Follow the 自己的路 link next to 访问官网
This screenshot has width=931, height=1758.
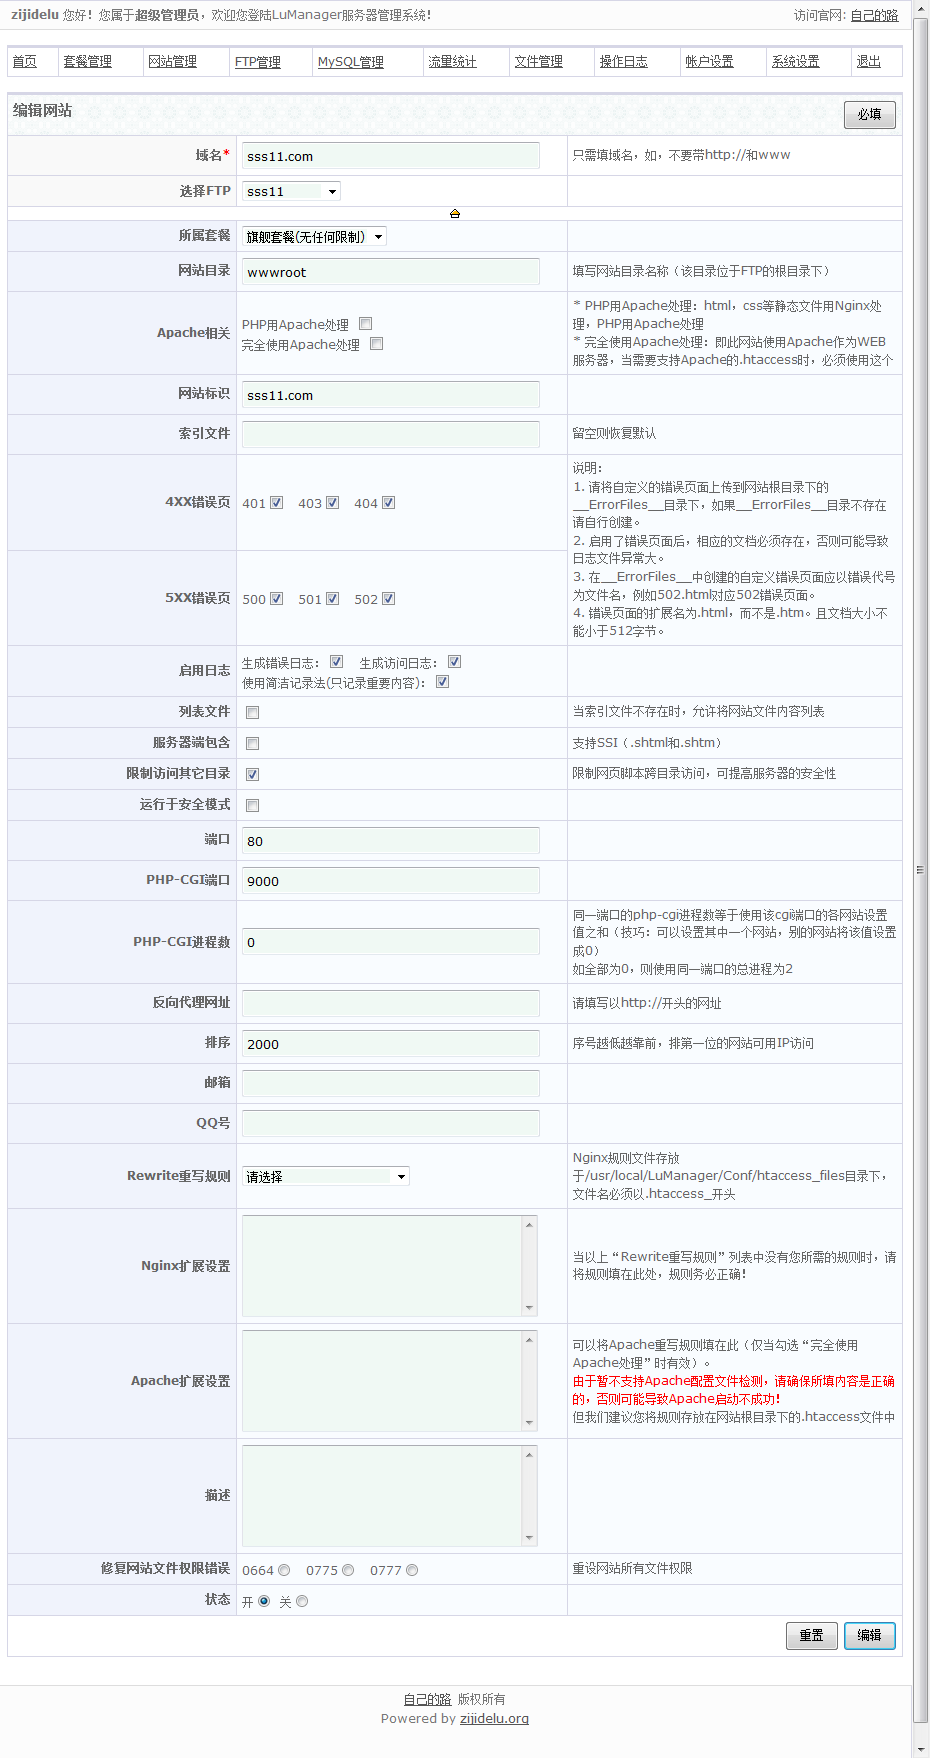[875, 16]
